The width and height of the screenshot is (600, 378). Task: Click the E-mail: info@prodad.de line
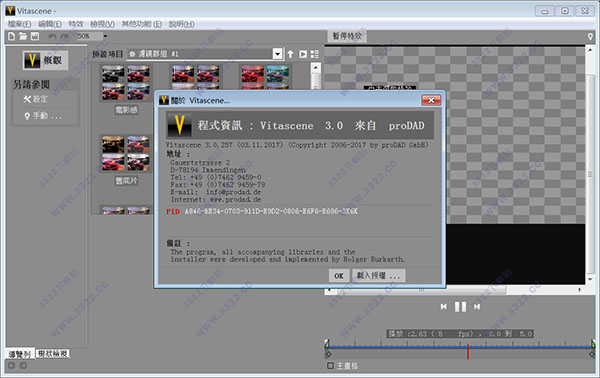tap(216, 192)
